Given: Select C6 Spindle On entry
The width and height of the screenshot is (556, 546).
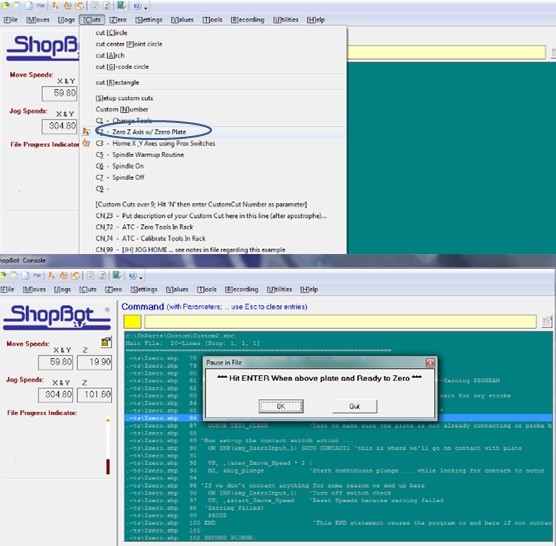Looking at the screenshot, I should tap(120, 166).
